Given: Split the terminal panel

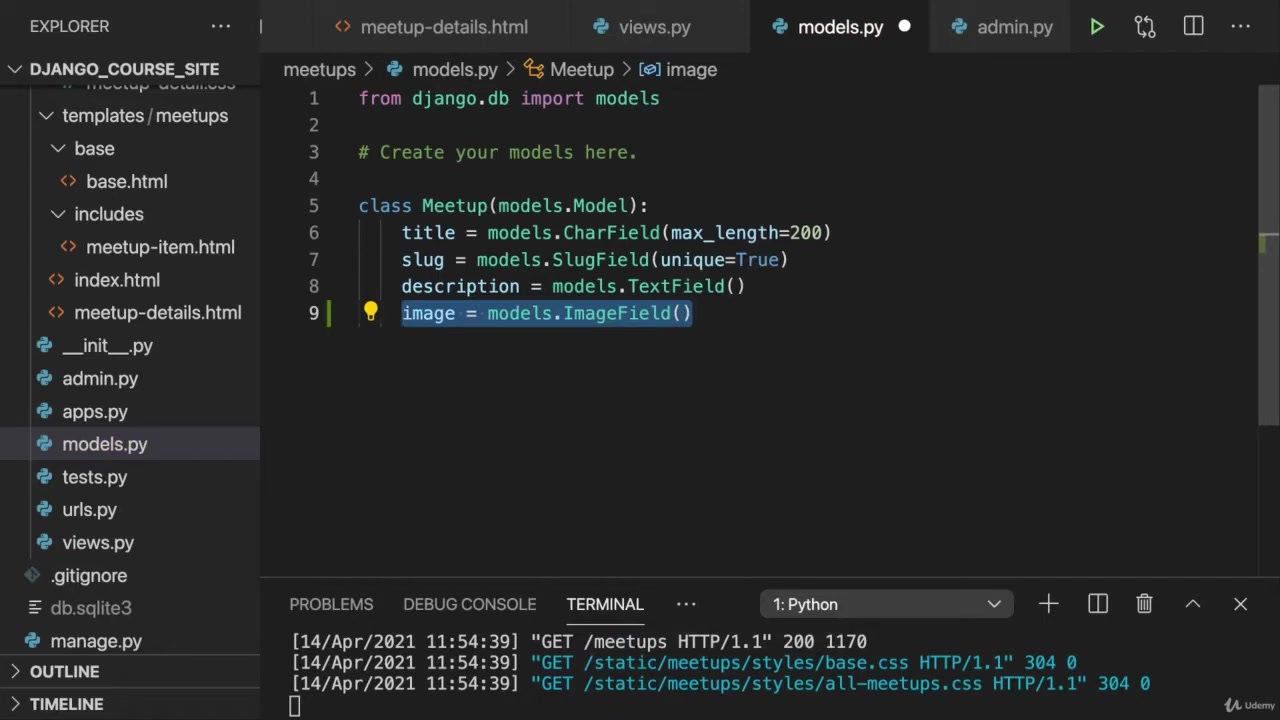Looking at the screenshot, I should (1097, 604).
